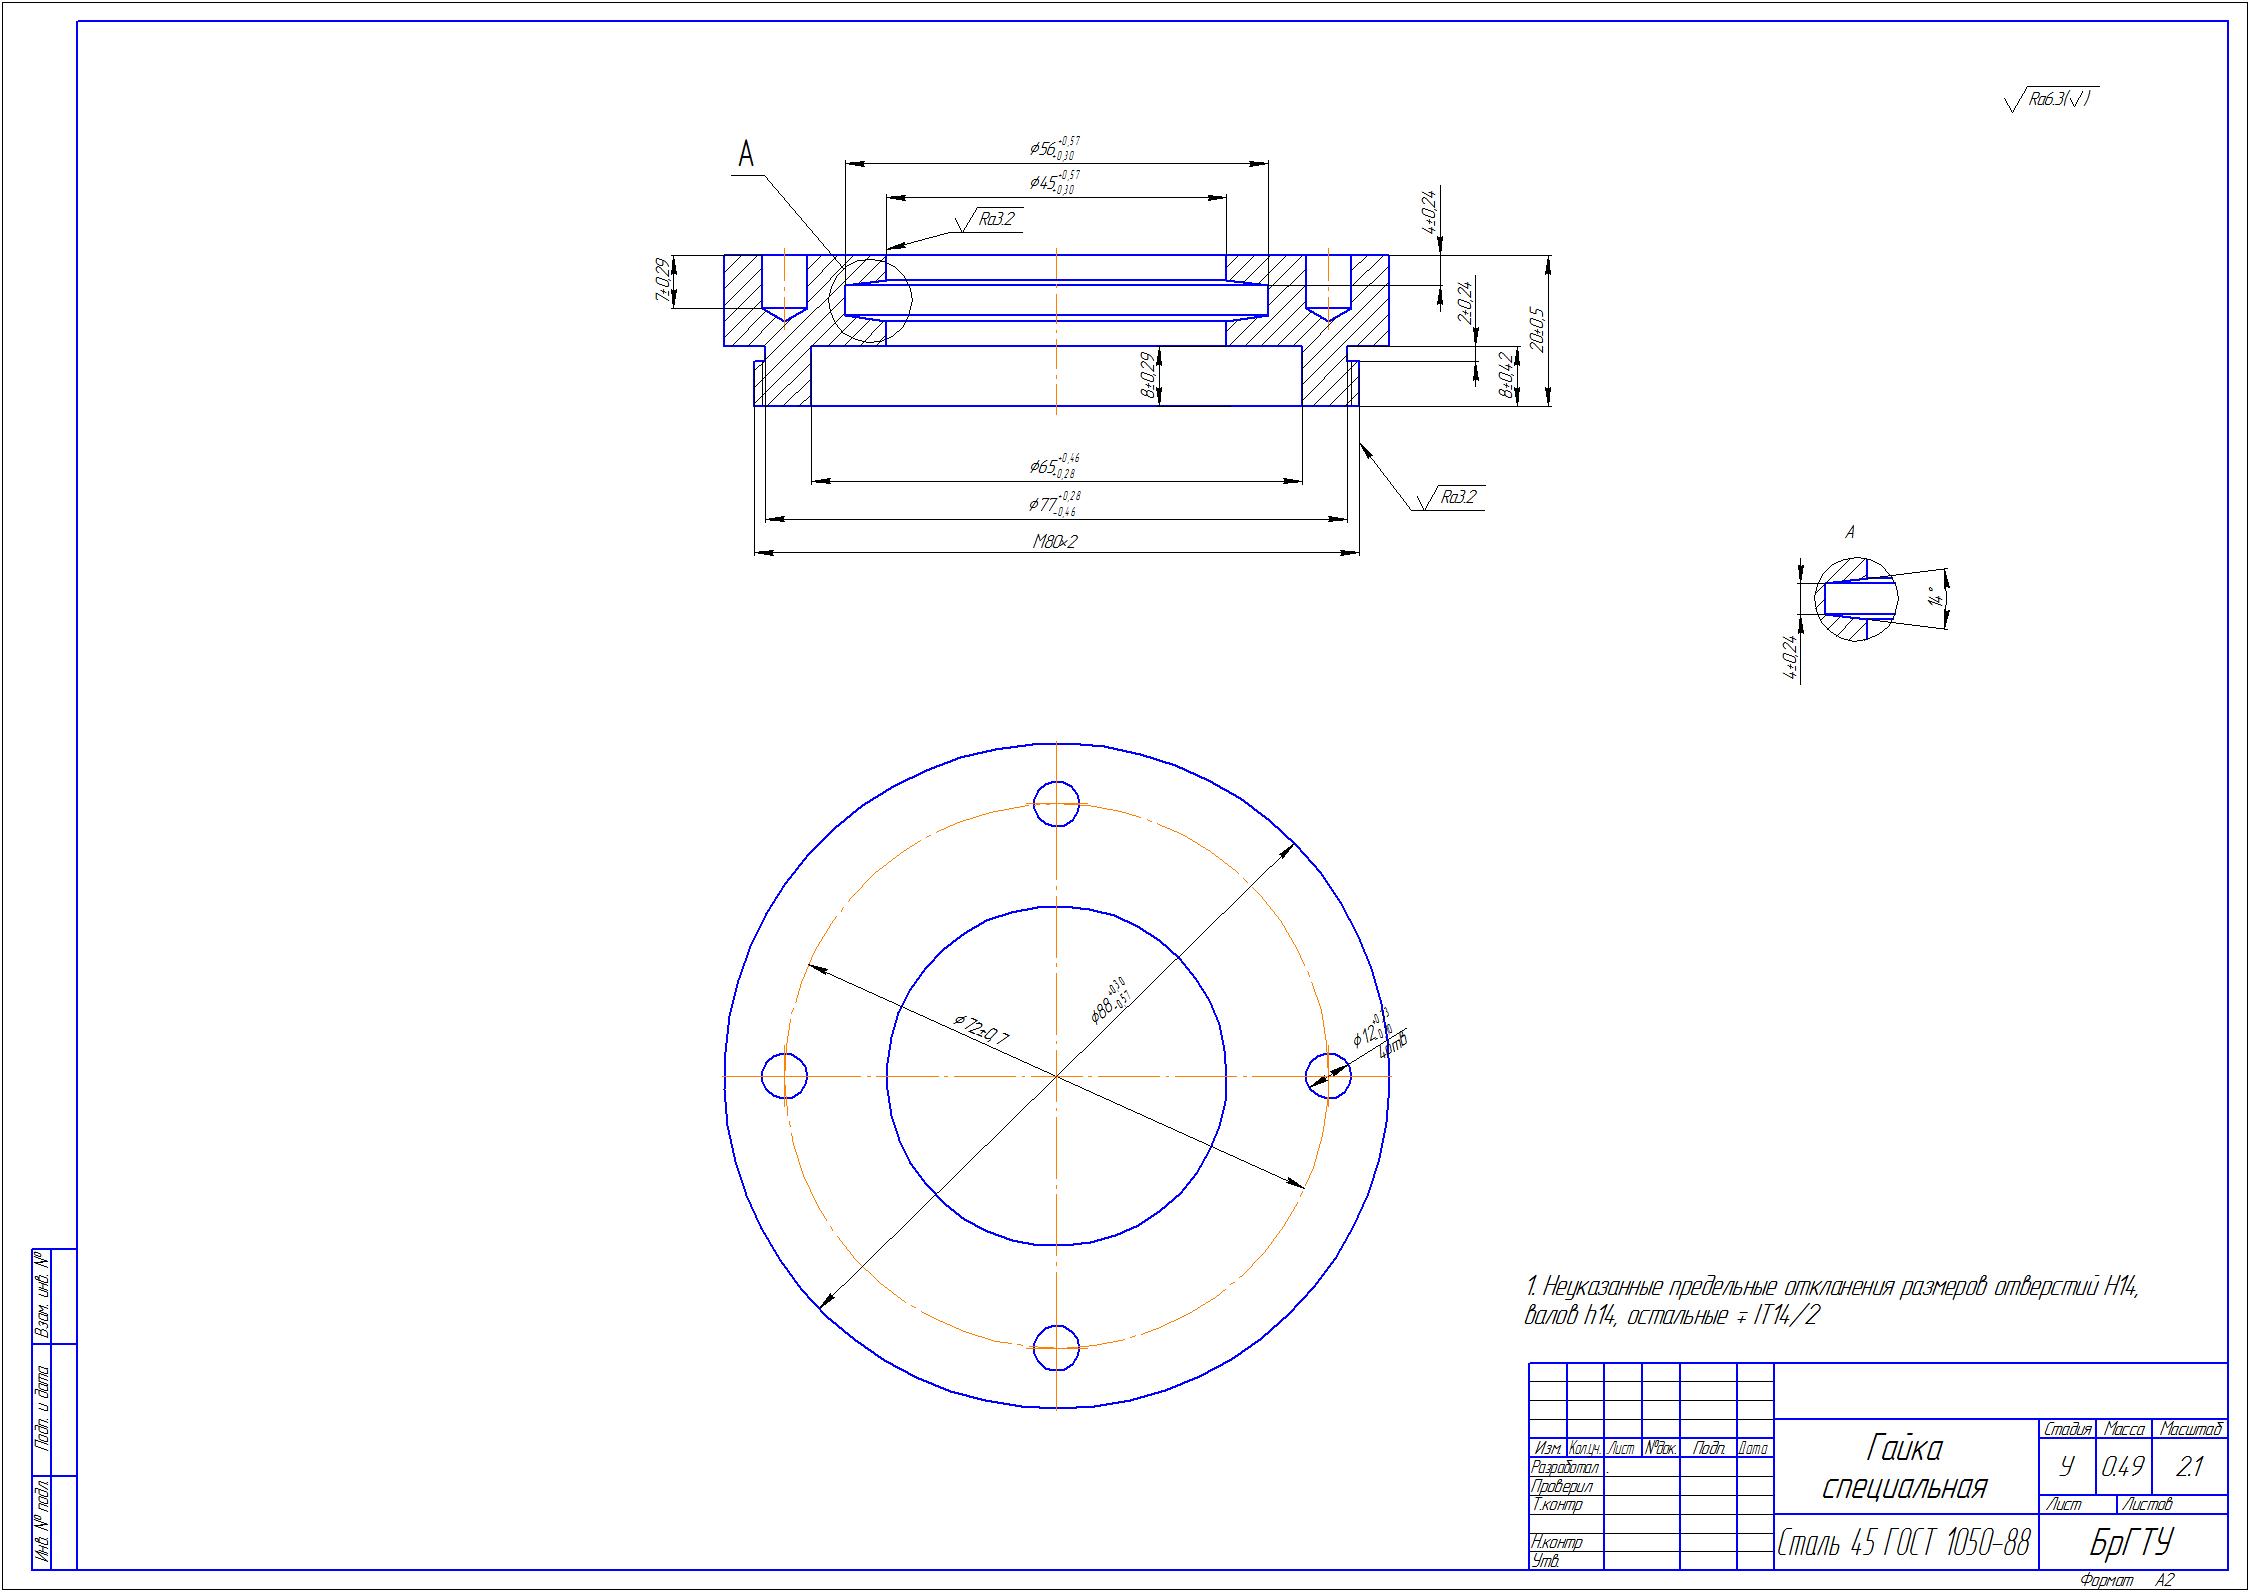Select the φ56 diameter dimension text
Image resolution: width=2249 pixels, height=1592 pixels.
click(x=1054, y=148)
